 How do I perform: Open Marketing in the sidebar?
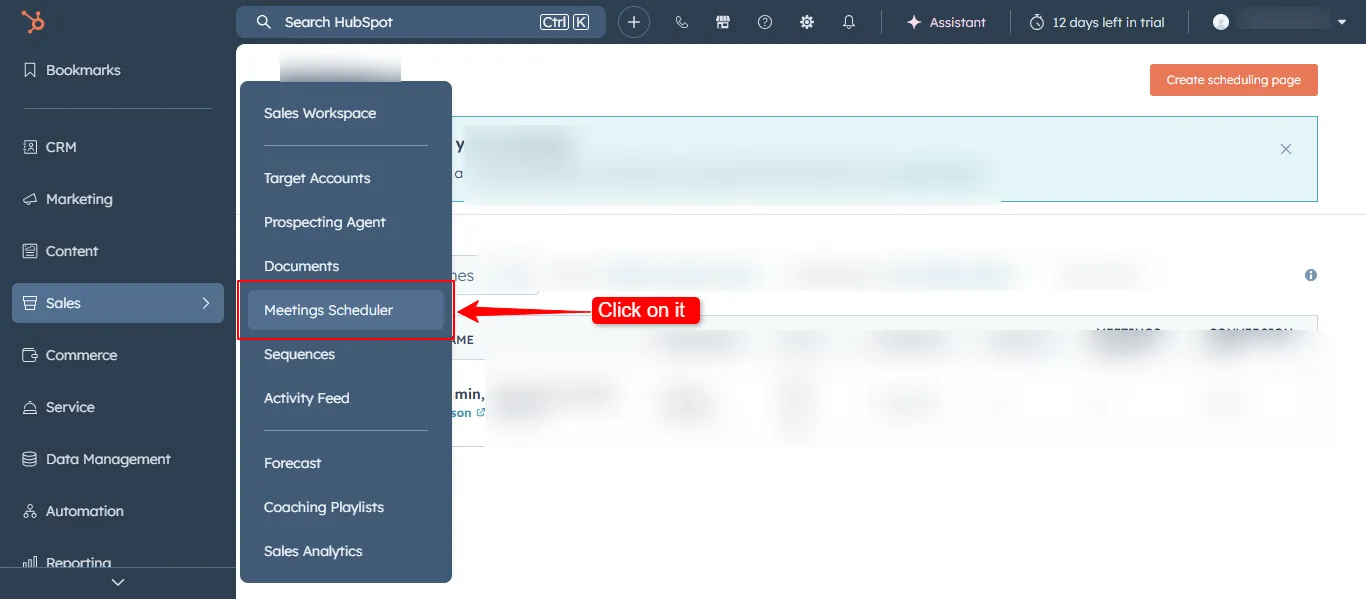click(118, 199)
